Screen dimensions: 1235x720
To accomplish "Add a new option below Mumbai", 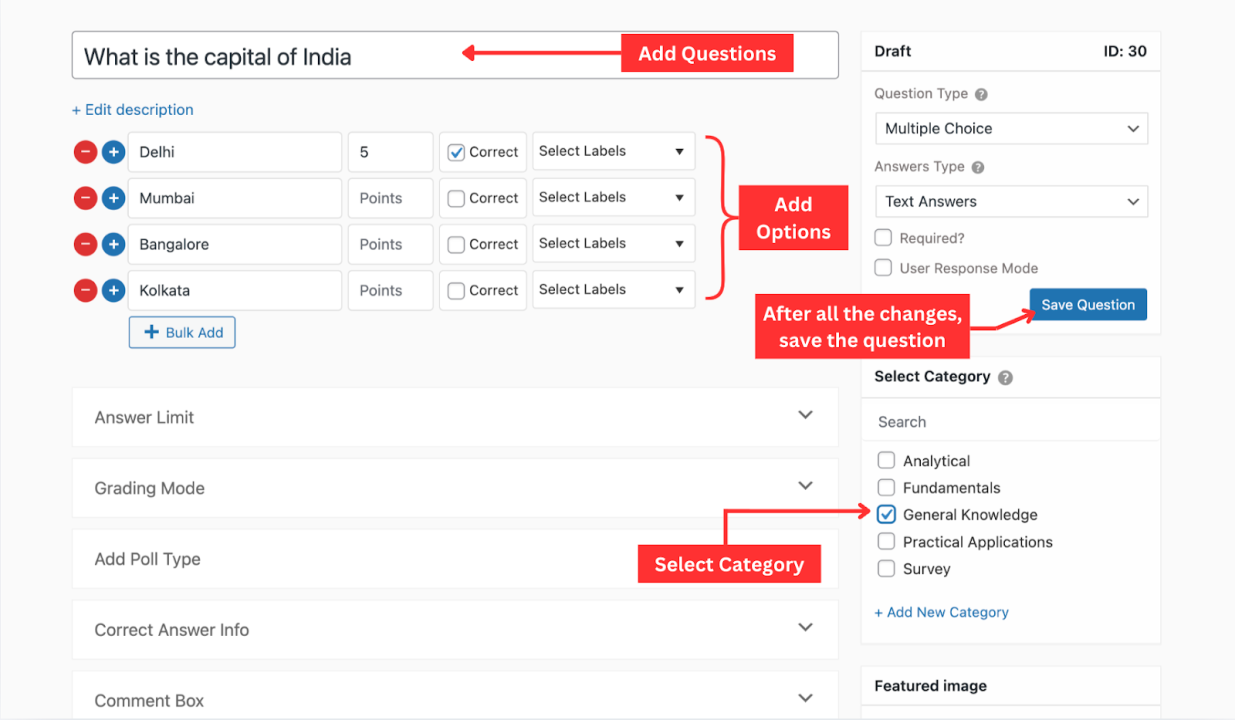I will point(113,197).
